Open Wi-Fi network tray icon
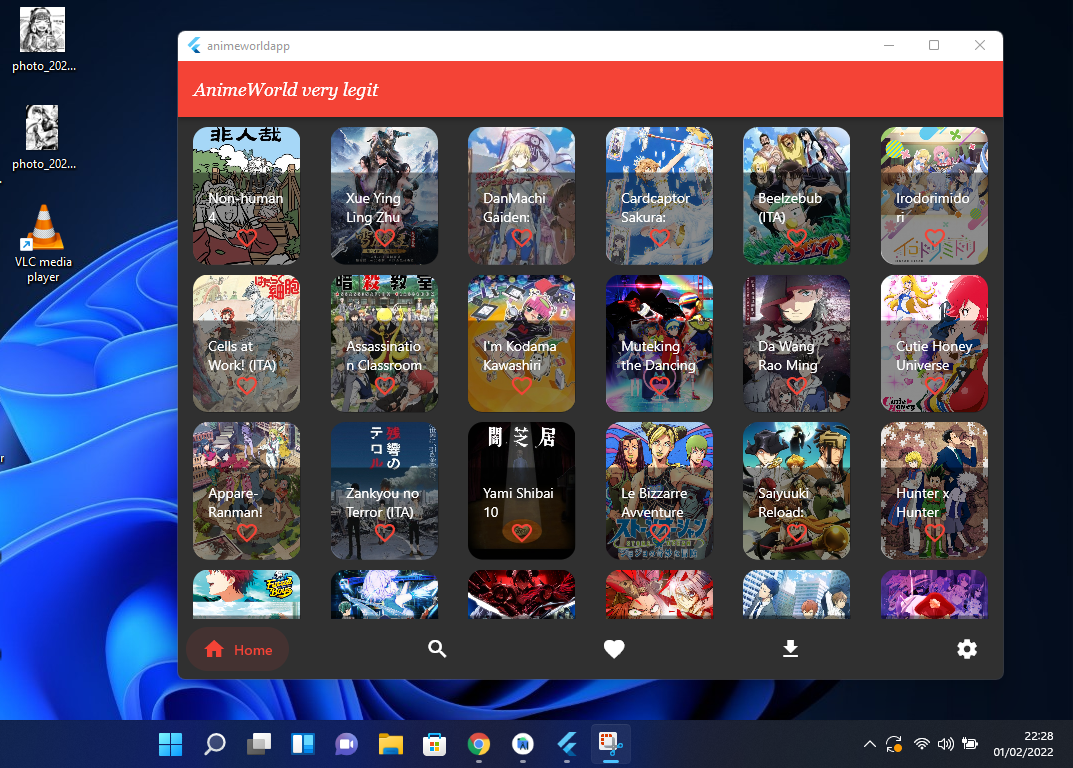 pyautogui.click(x=922, y=744)
